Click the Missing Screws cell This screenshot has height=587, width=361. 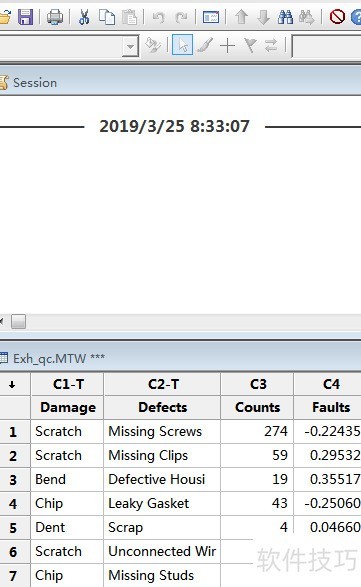[163, 432]
